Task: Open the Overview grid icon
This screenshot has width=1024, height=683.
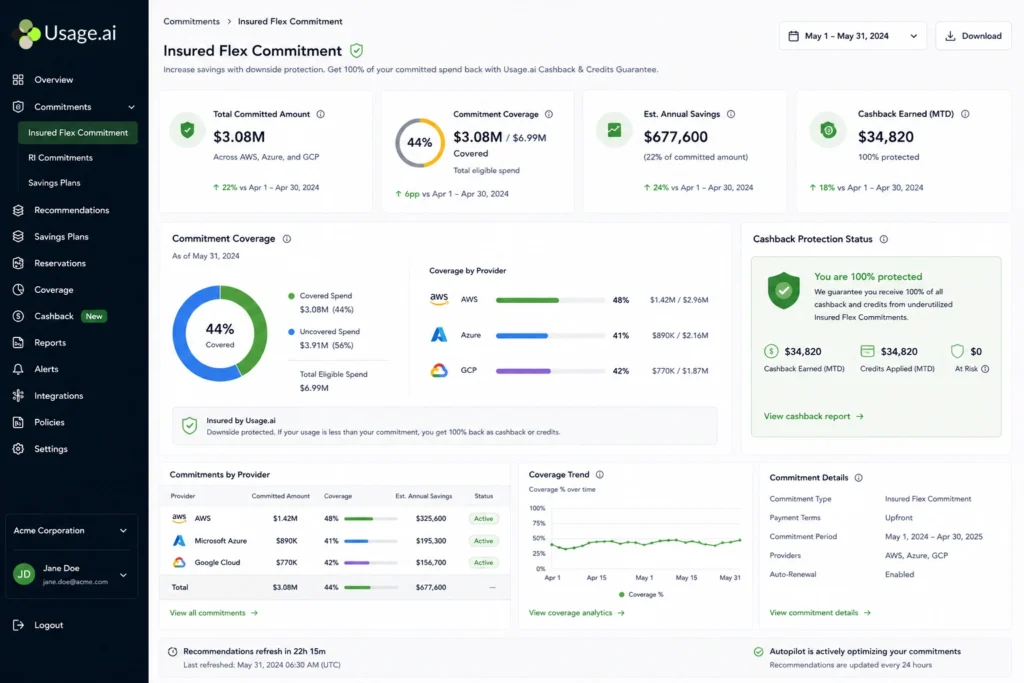Action: pos(18,80)
